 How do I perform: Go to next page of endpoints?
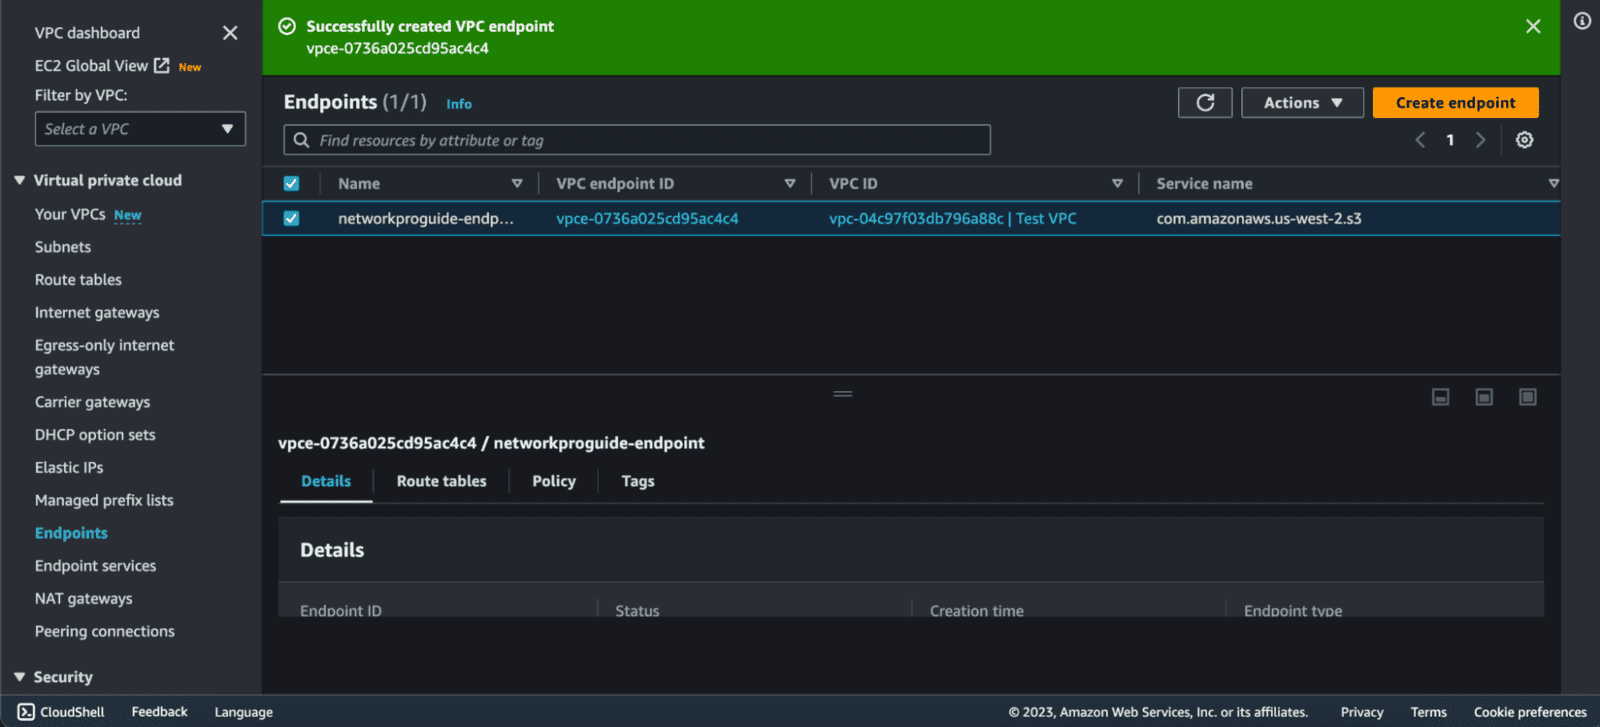1481,140
